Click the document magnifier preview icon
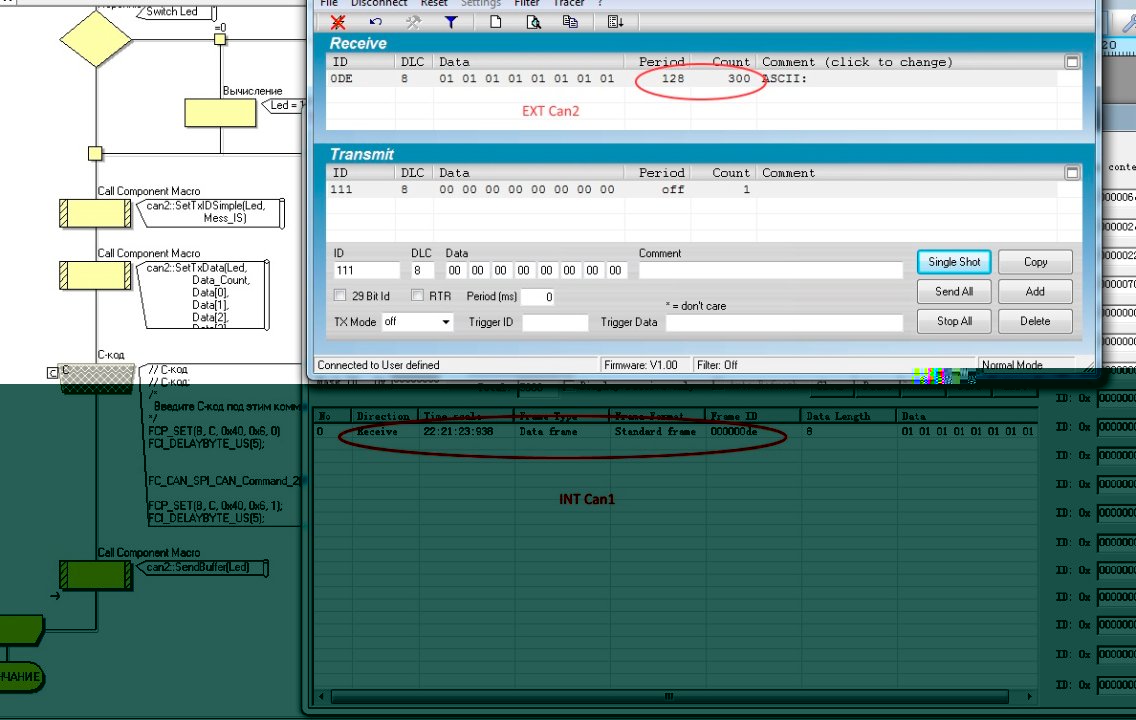Viewport: 1136px width, 720px height. (x=533, y=22)
